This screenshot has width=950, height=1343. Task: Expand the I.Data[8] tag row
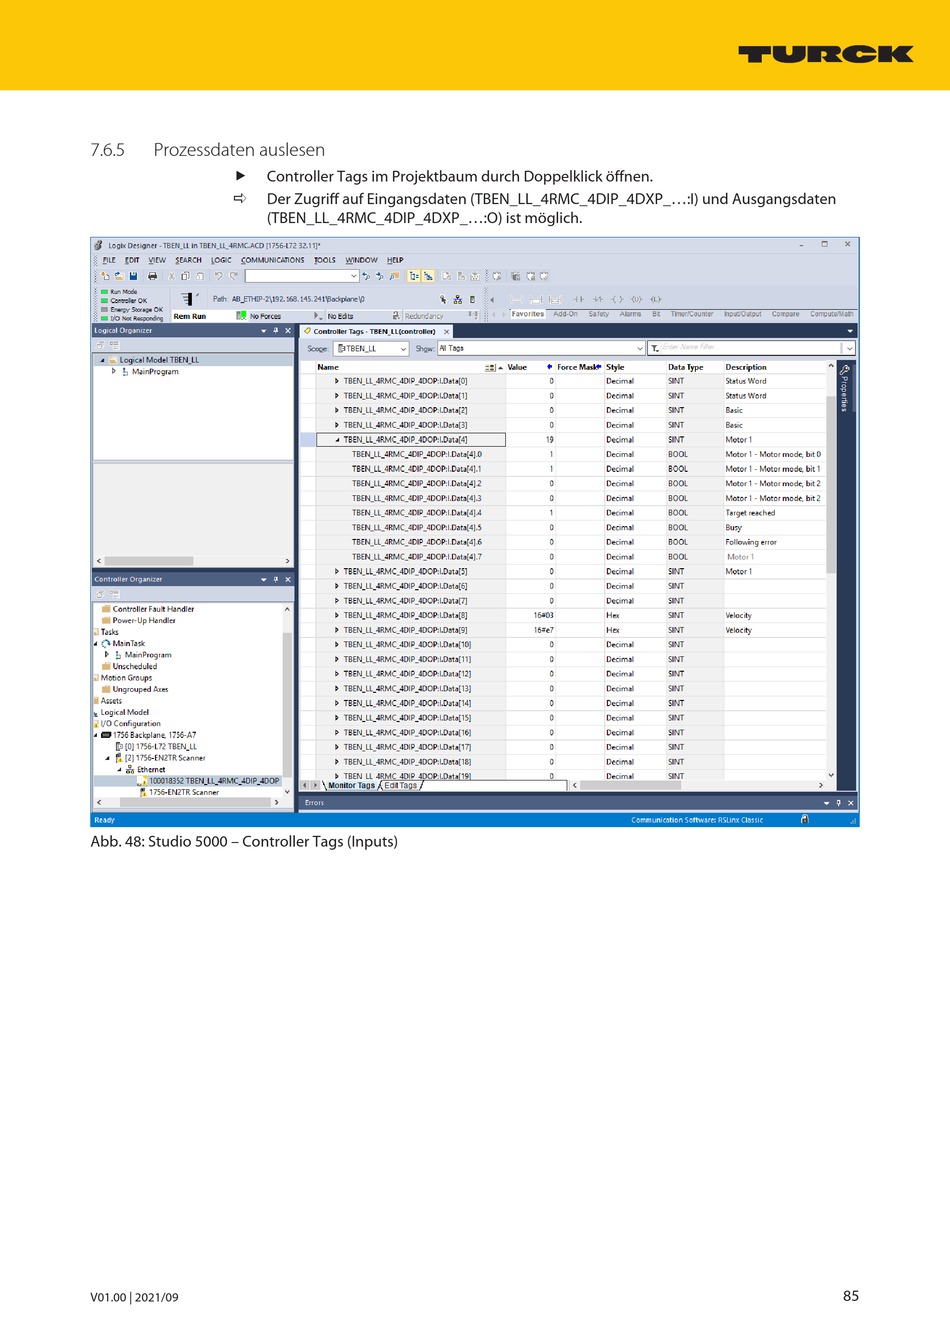point(337,616)
